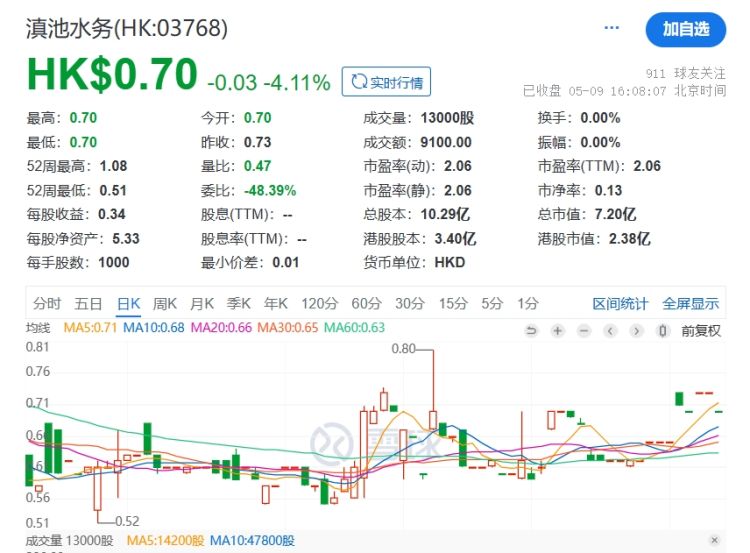Click the 均线 label in the chart header
The image size is (750, 553).
38,328
